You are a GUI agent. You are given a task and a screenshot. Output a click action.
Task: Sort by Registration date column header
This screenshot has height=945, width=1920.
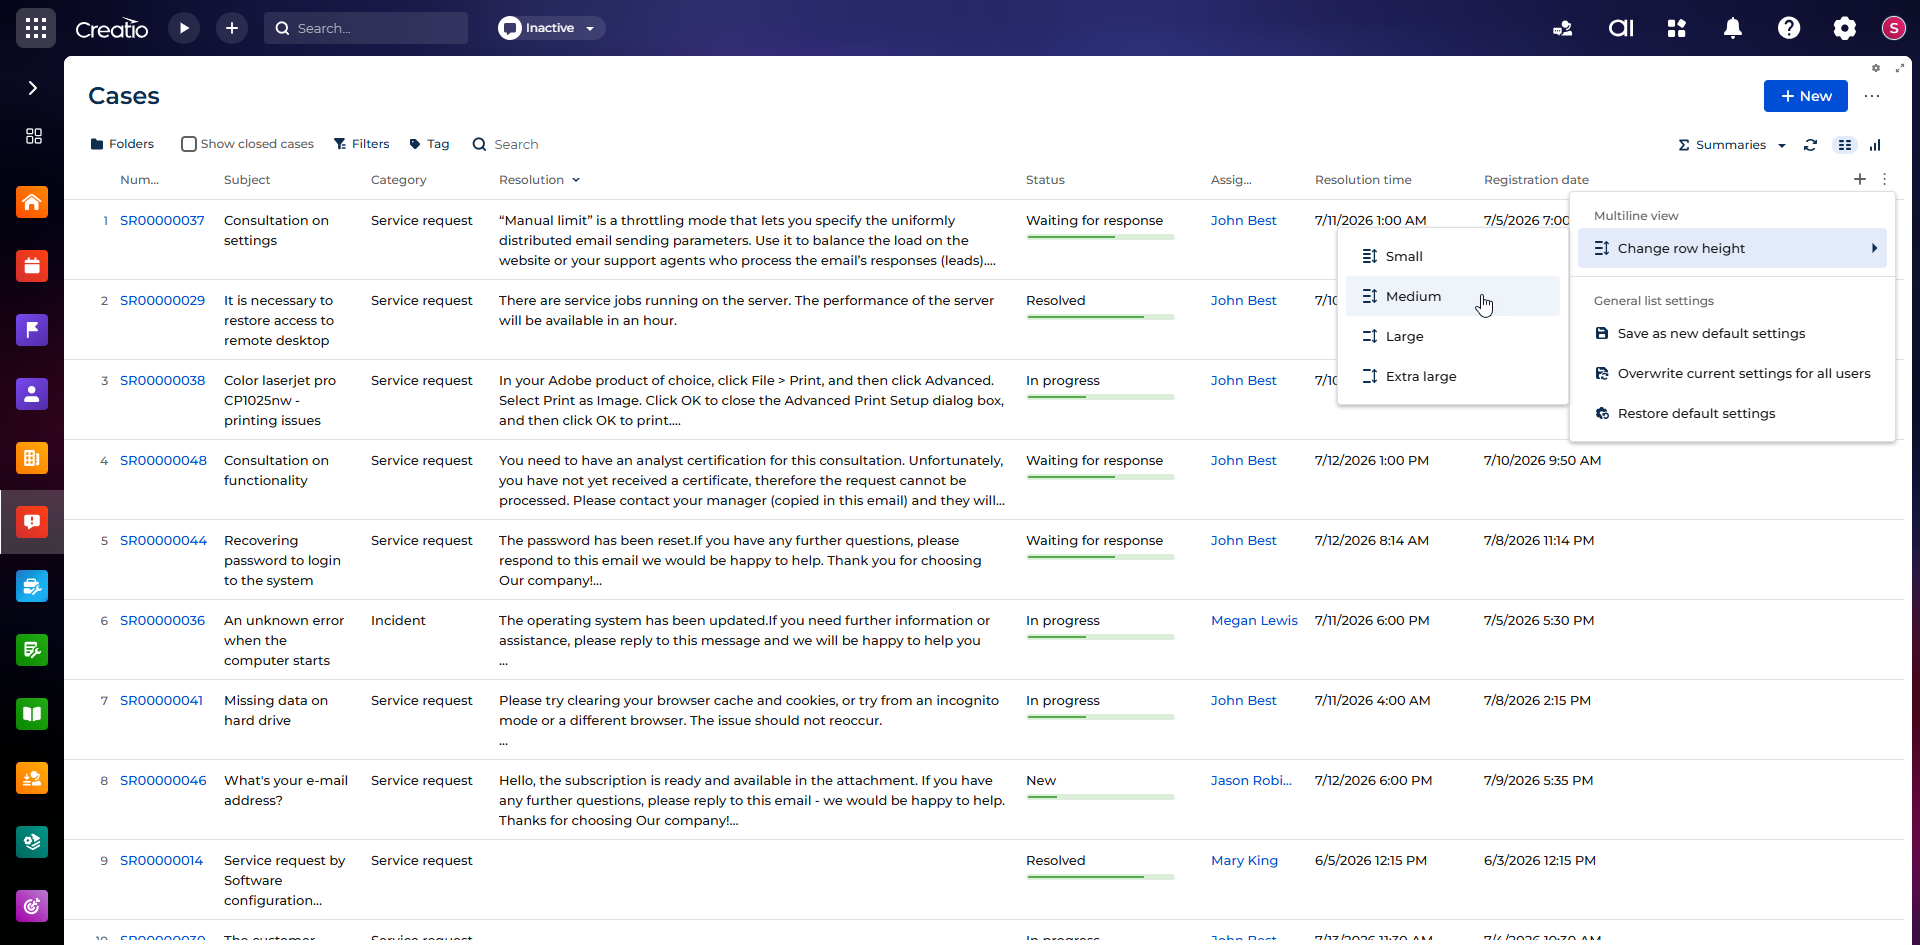pyautogui.click(x=1536, y=180)
